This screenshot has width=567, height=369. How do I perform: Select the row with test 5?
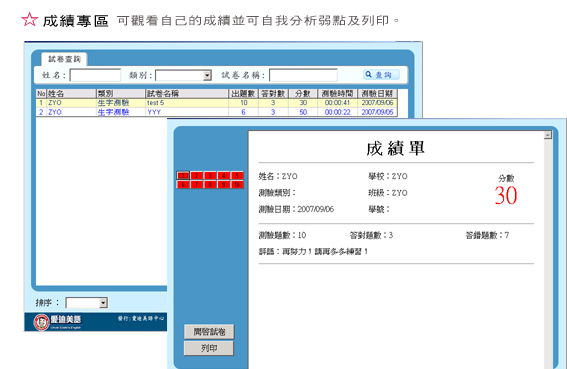(217, 103)
